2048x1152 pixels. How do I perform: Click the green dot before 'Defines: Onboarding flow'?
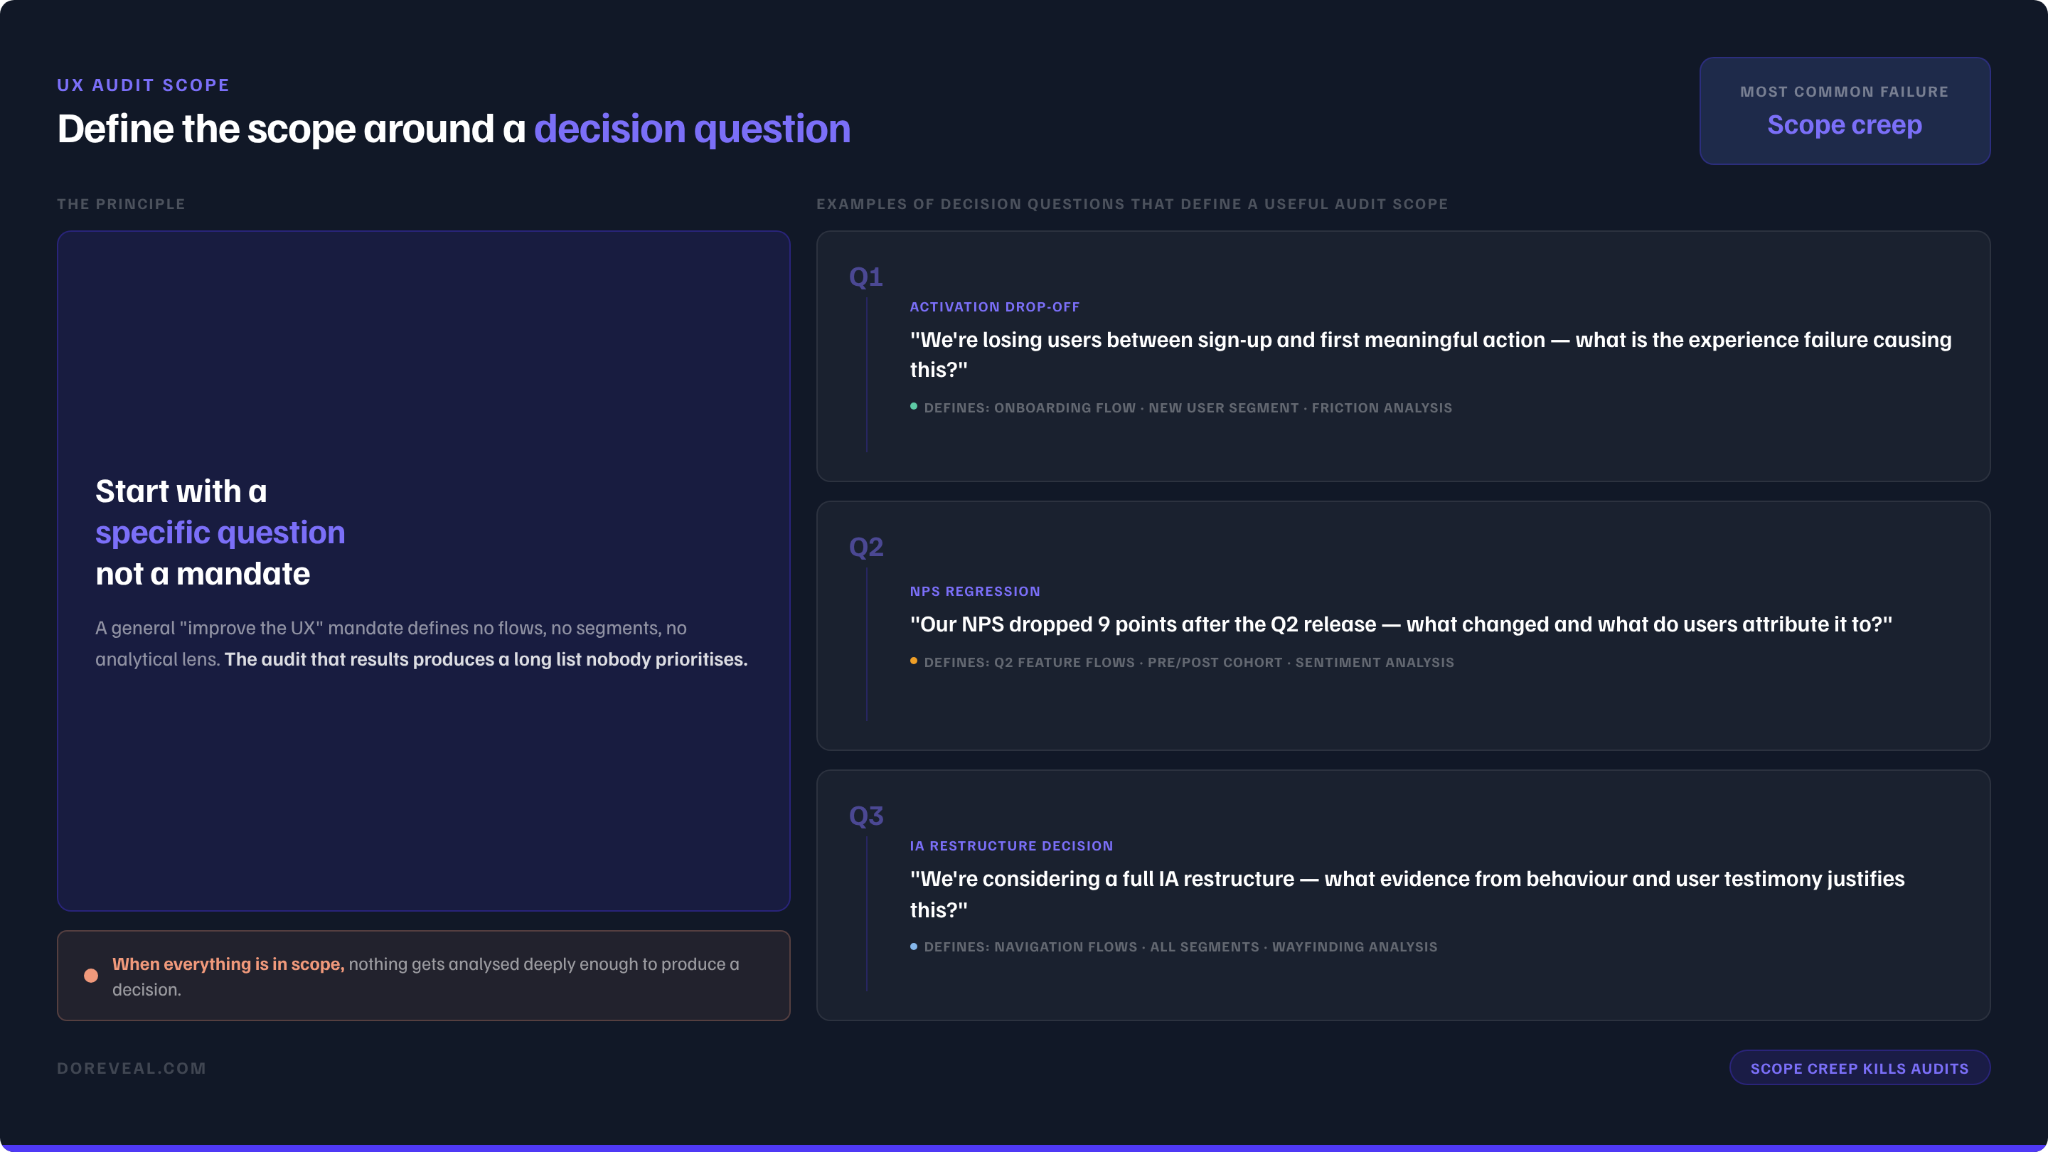(x=914, y=406)
